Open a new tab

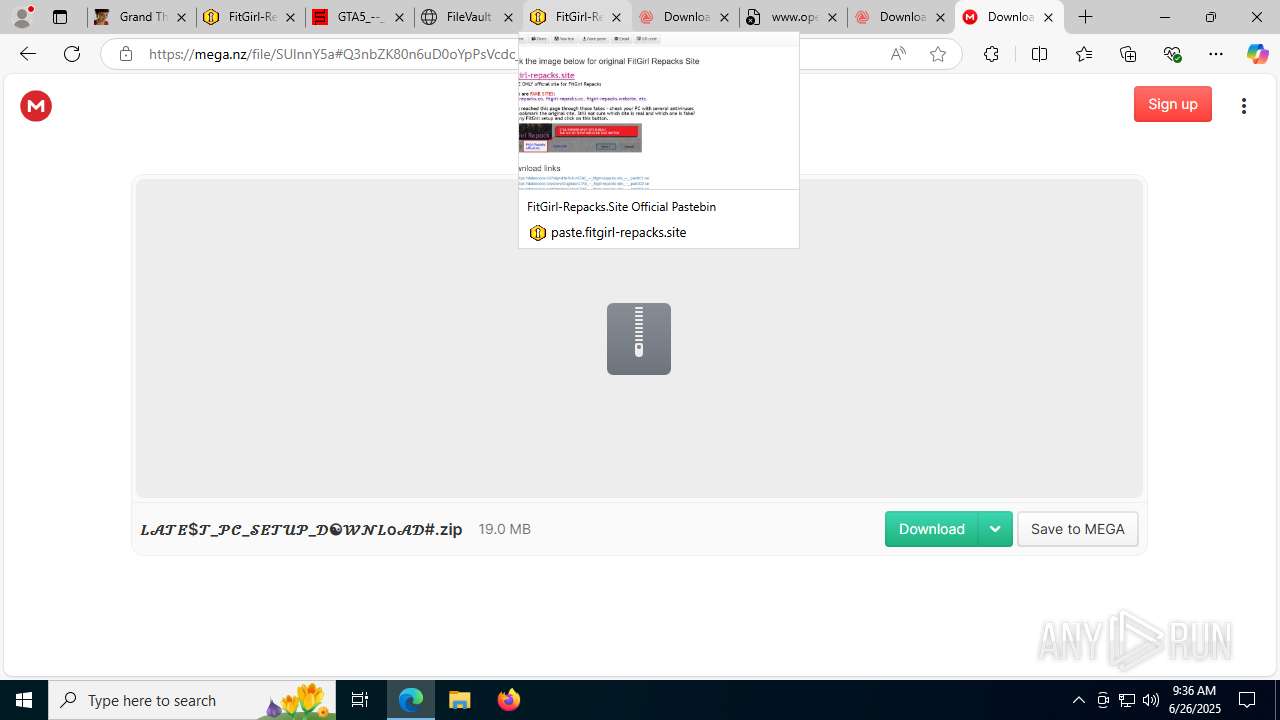coord(1085,17)
